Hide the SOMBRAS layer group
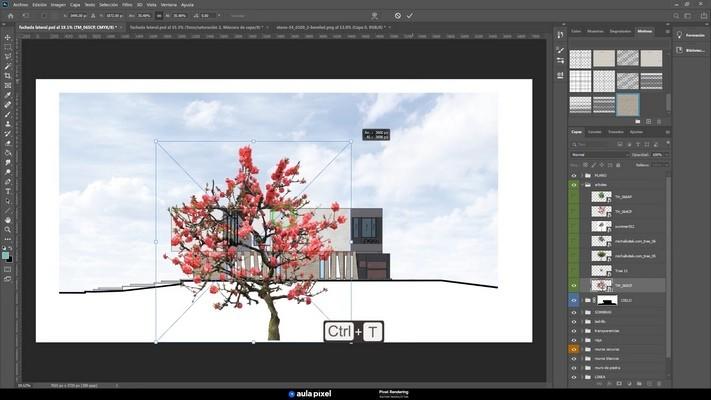Image resolution: width=711 pixels, height=400 pixels. [574, 312]
